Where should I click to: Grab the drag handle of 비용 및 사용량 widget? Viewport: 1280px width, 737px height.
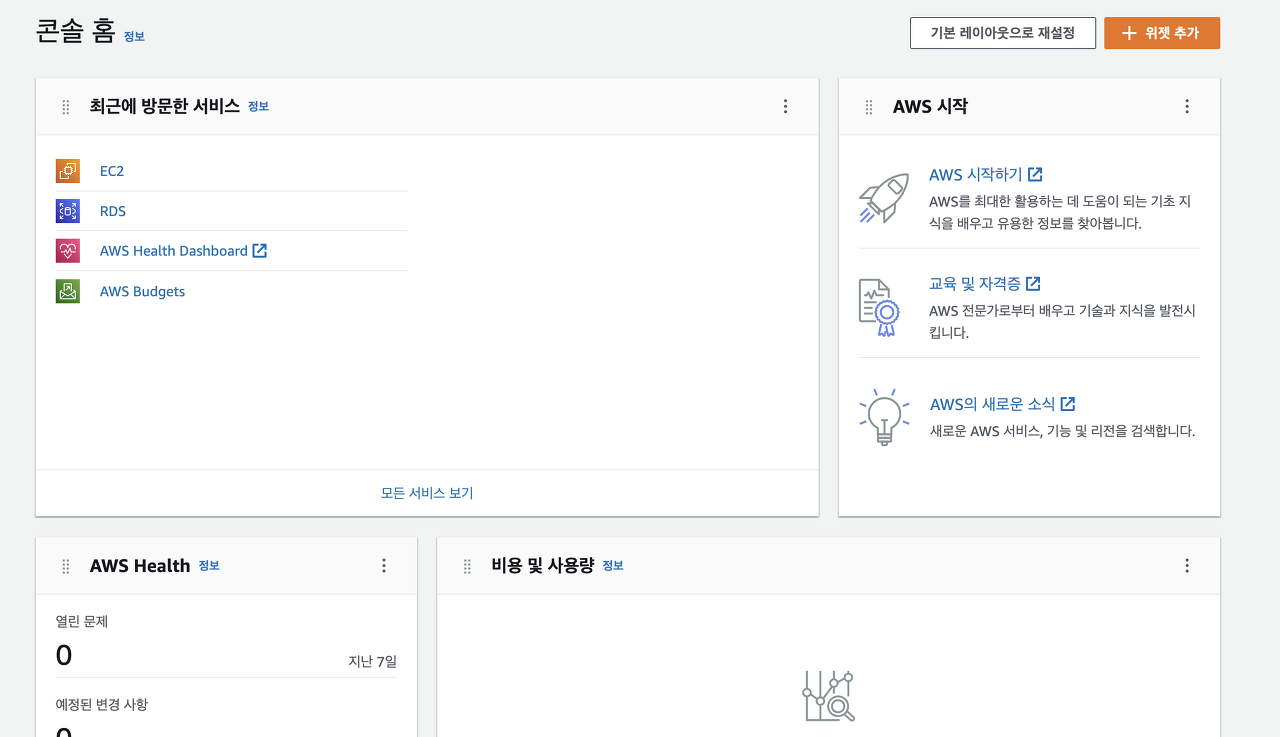[467, 566]
